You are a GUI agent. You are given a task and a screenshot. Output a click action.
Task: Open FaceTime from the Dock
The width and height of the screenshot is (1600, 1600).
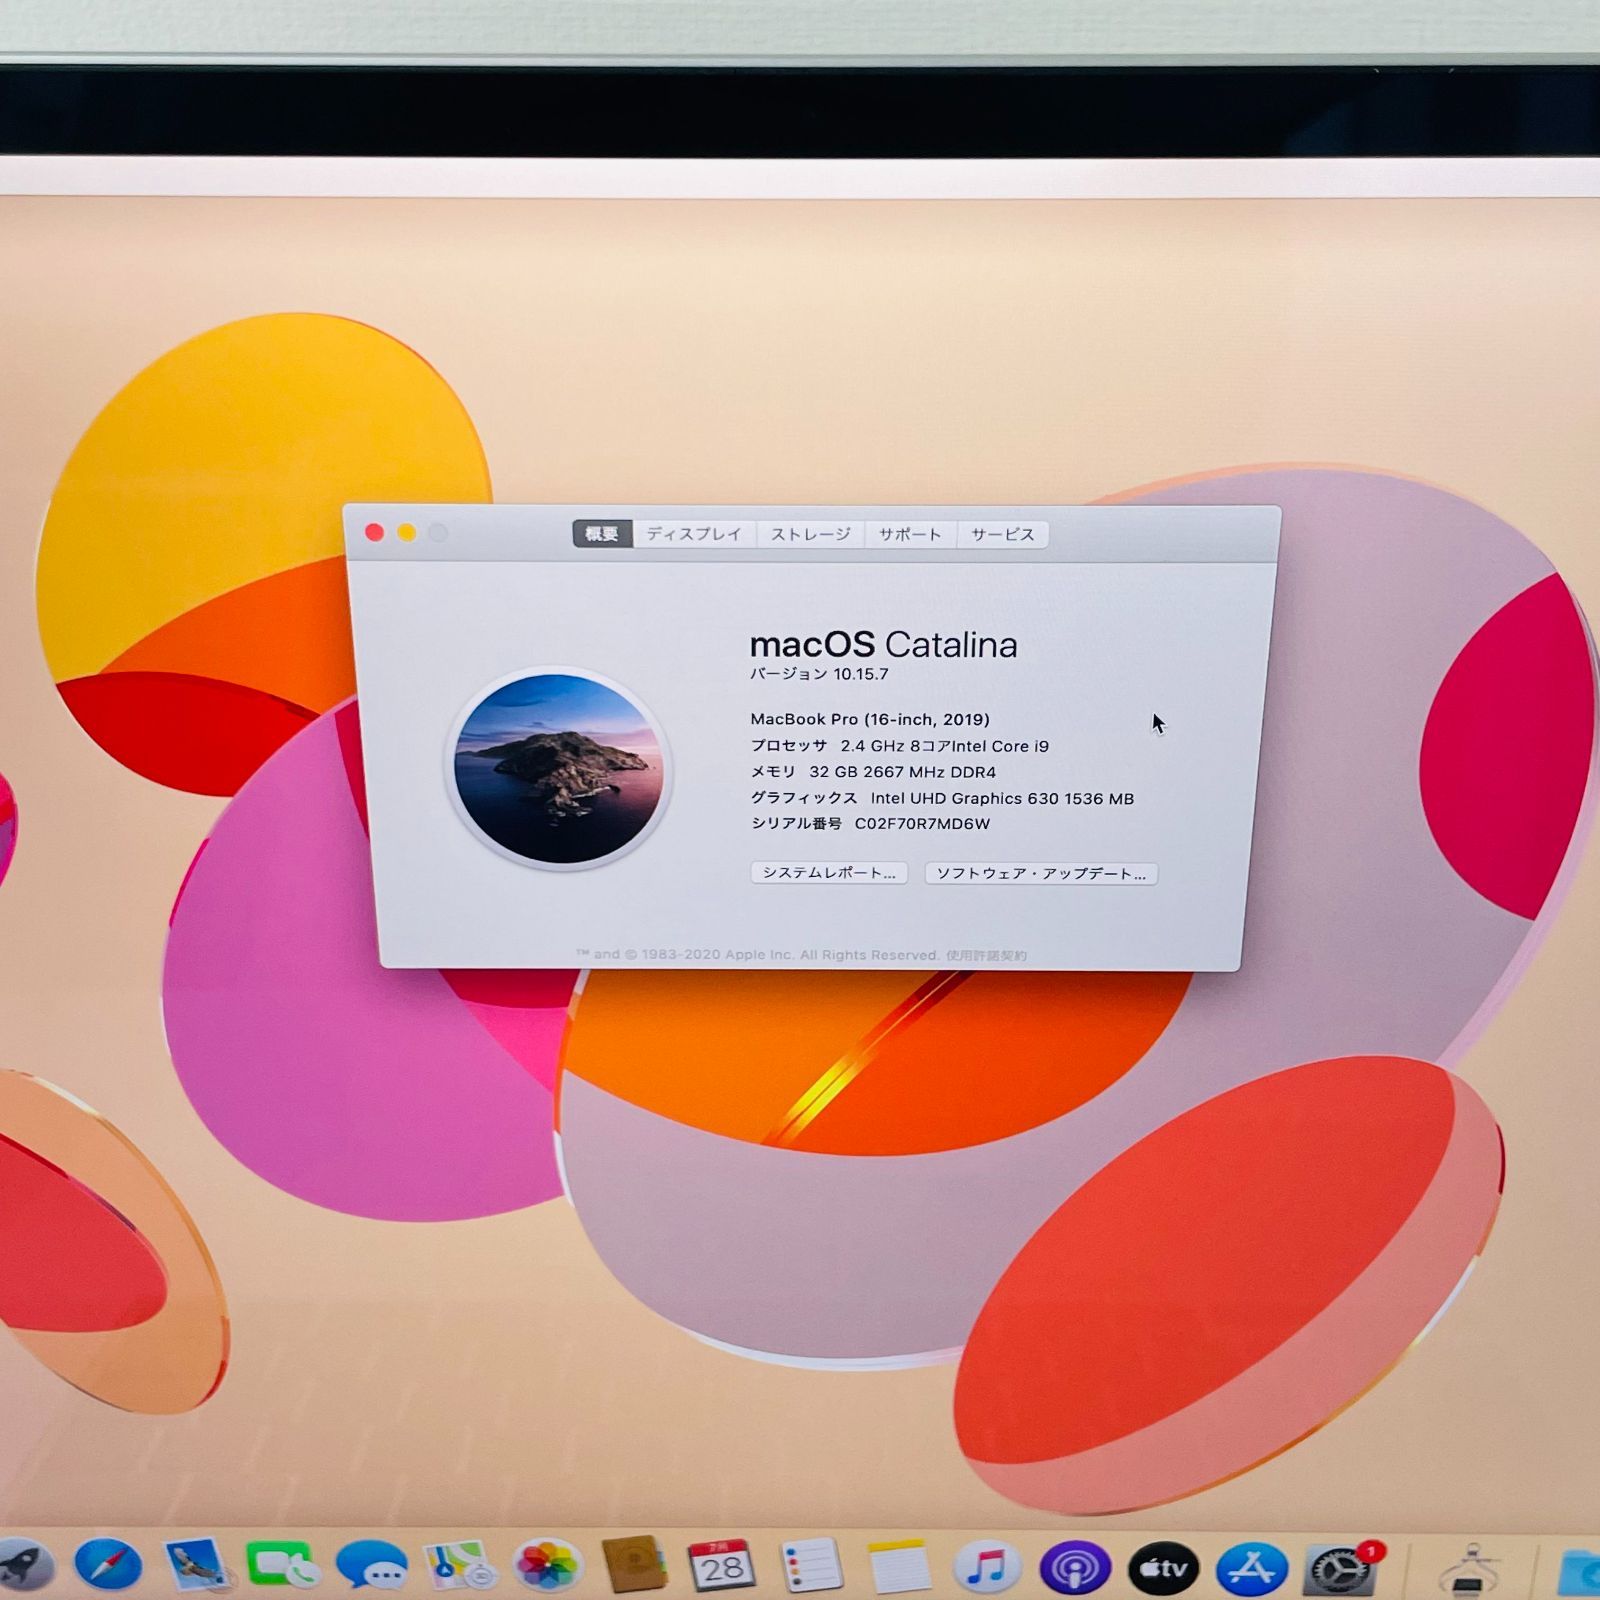tap(283, 1566)
